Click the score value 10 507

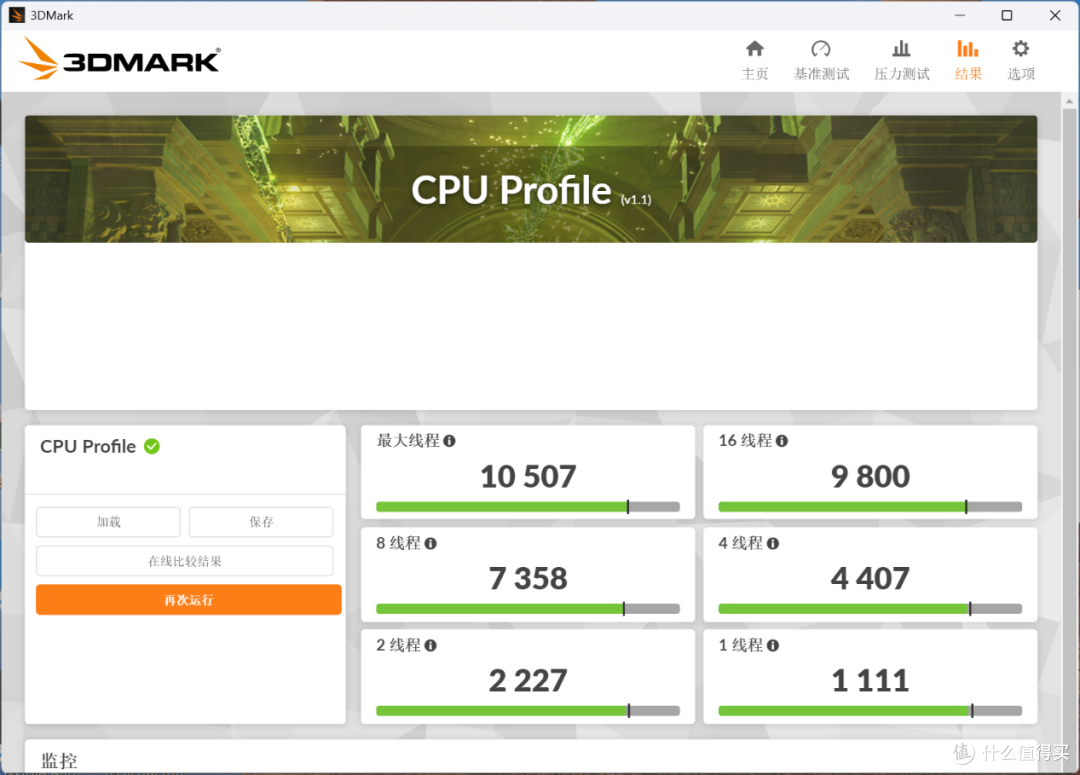[528, 477]
